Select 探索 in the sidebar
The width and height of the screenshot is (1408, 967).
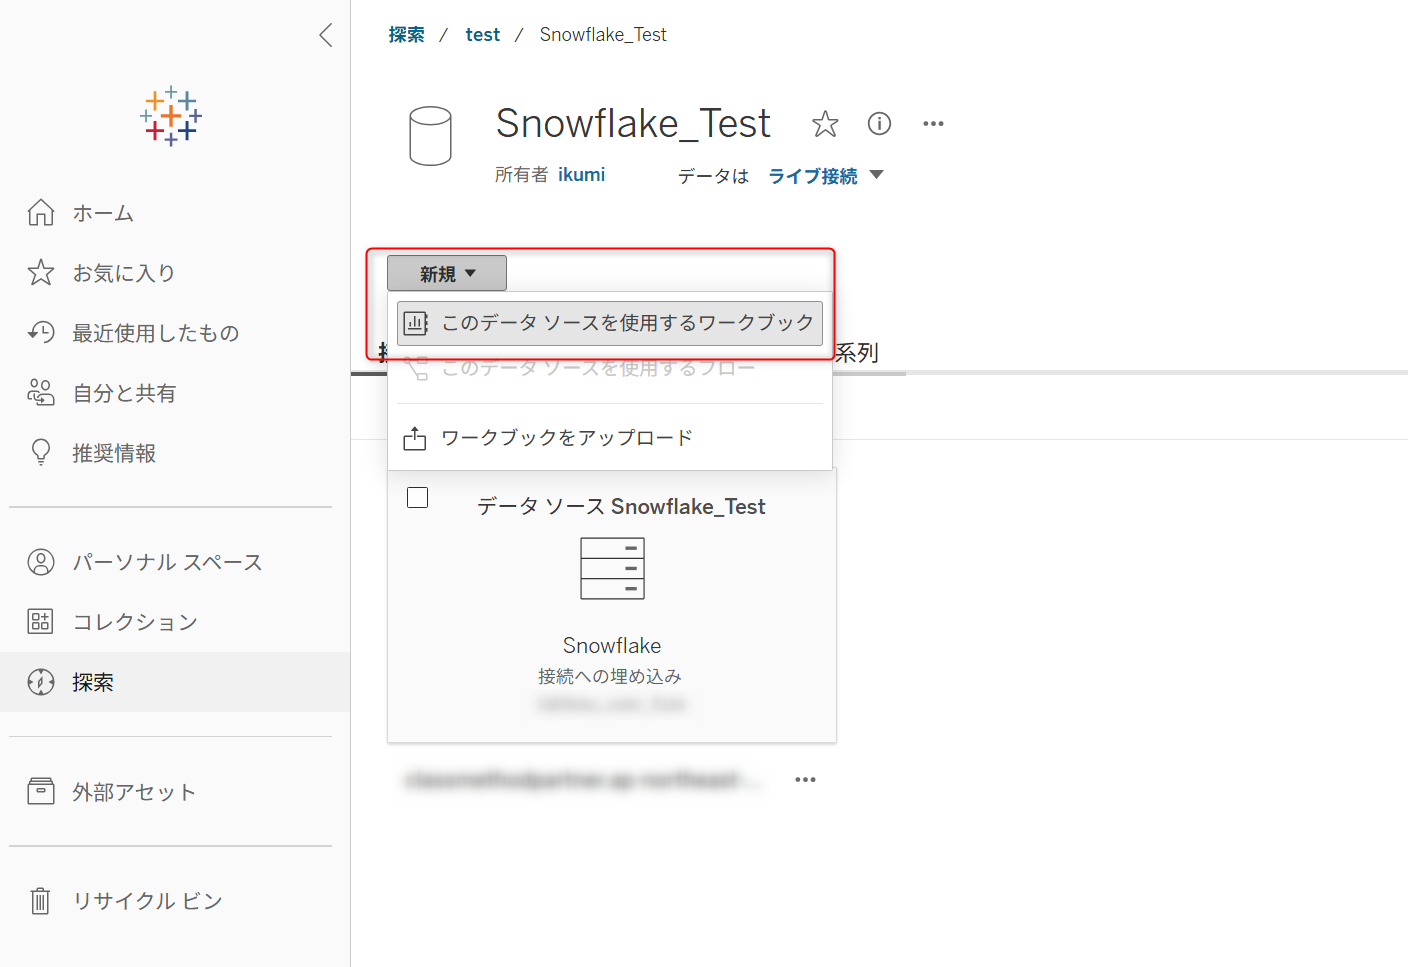pyautogui.click(x=175, y=682)
